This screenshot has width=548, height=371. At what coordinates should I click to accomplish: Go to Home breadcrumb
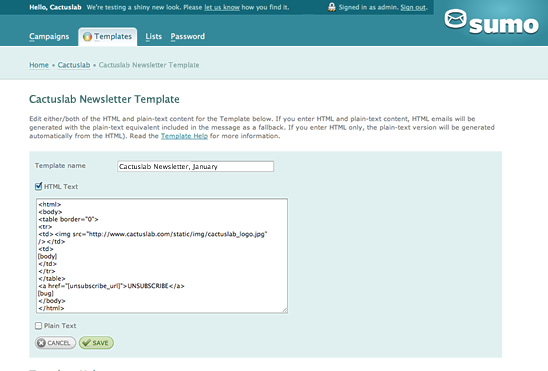click(x=39, y=65)
